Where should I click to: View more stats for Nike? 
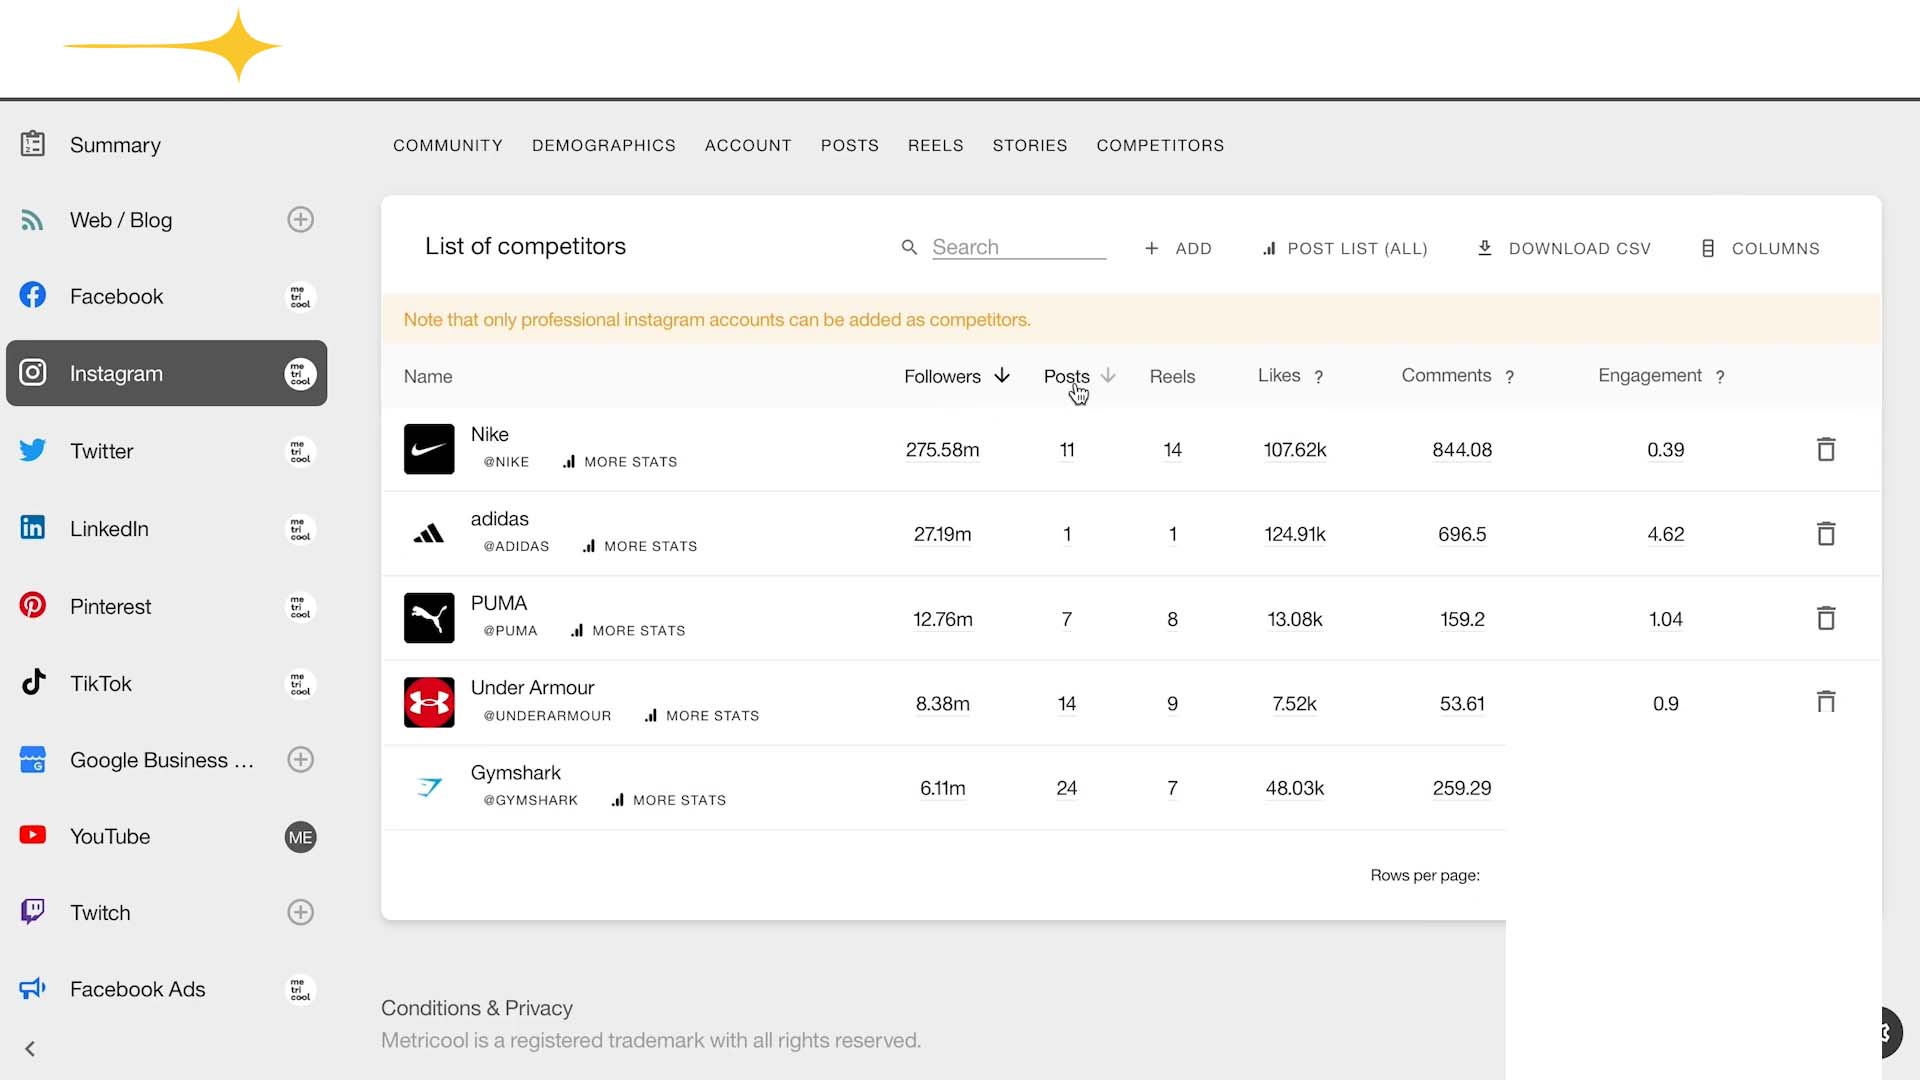click(620, 462)
